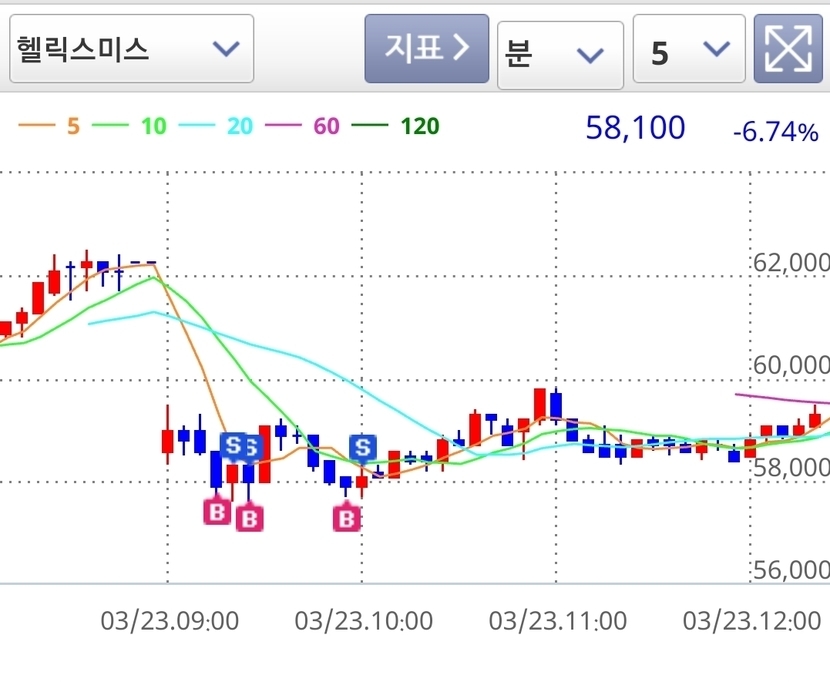Click the 03/23.11:00 time axis label
The height and width of the screenshot is (682, 830).
558,621
